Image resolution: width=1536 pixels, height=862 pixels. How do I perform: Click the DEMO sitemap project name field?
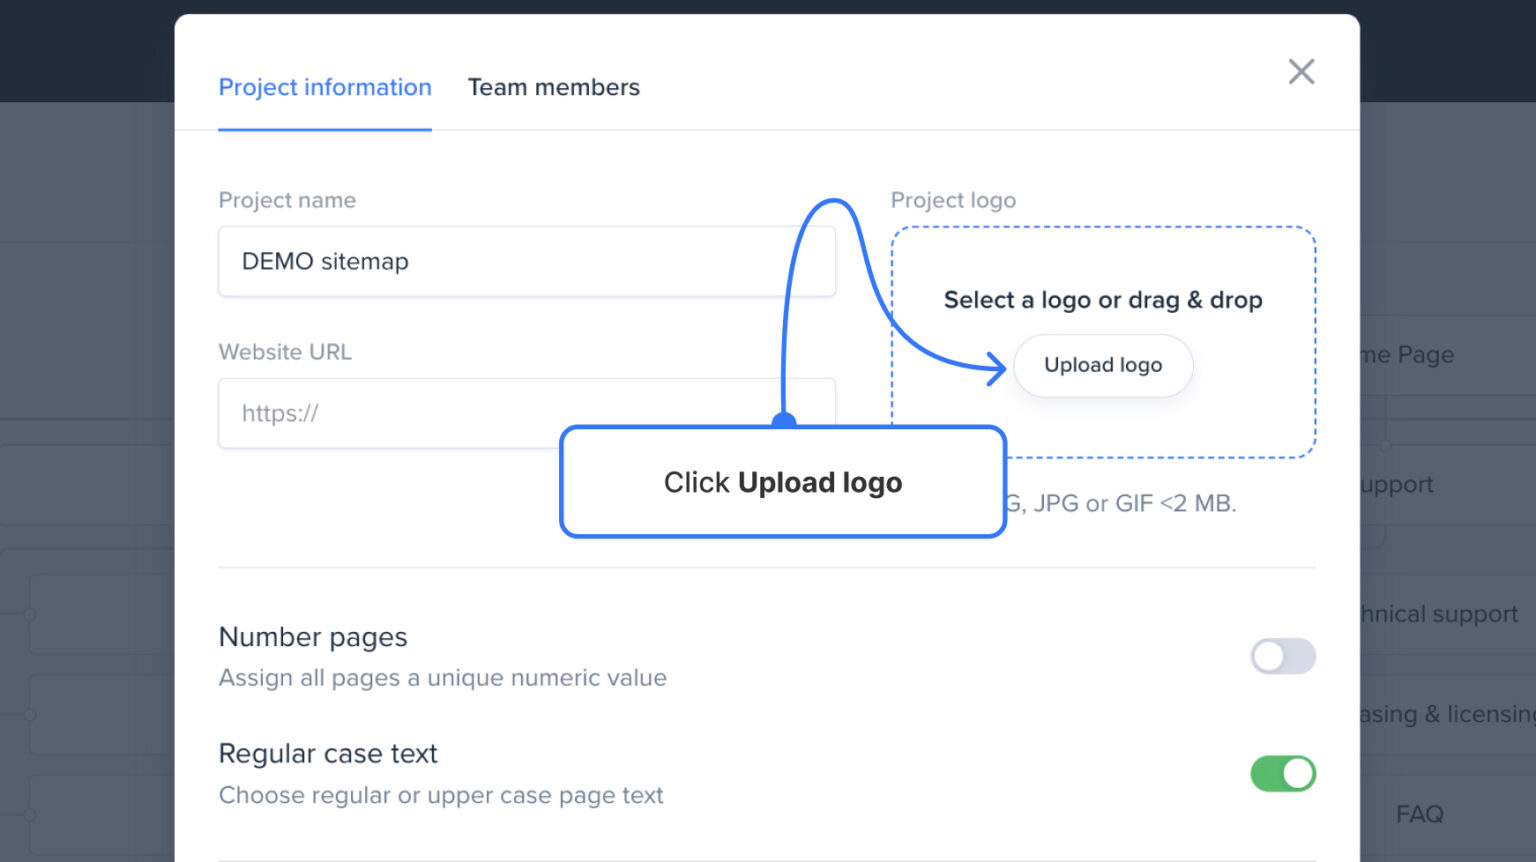coord(527,261)
